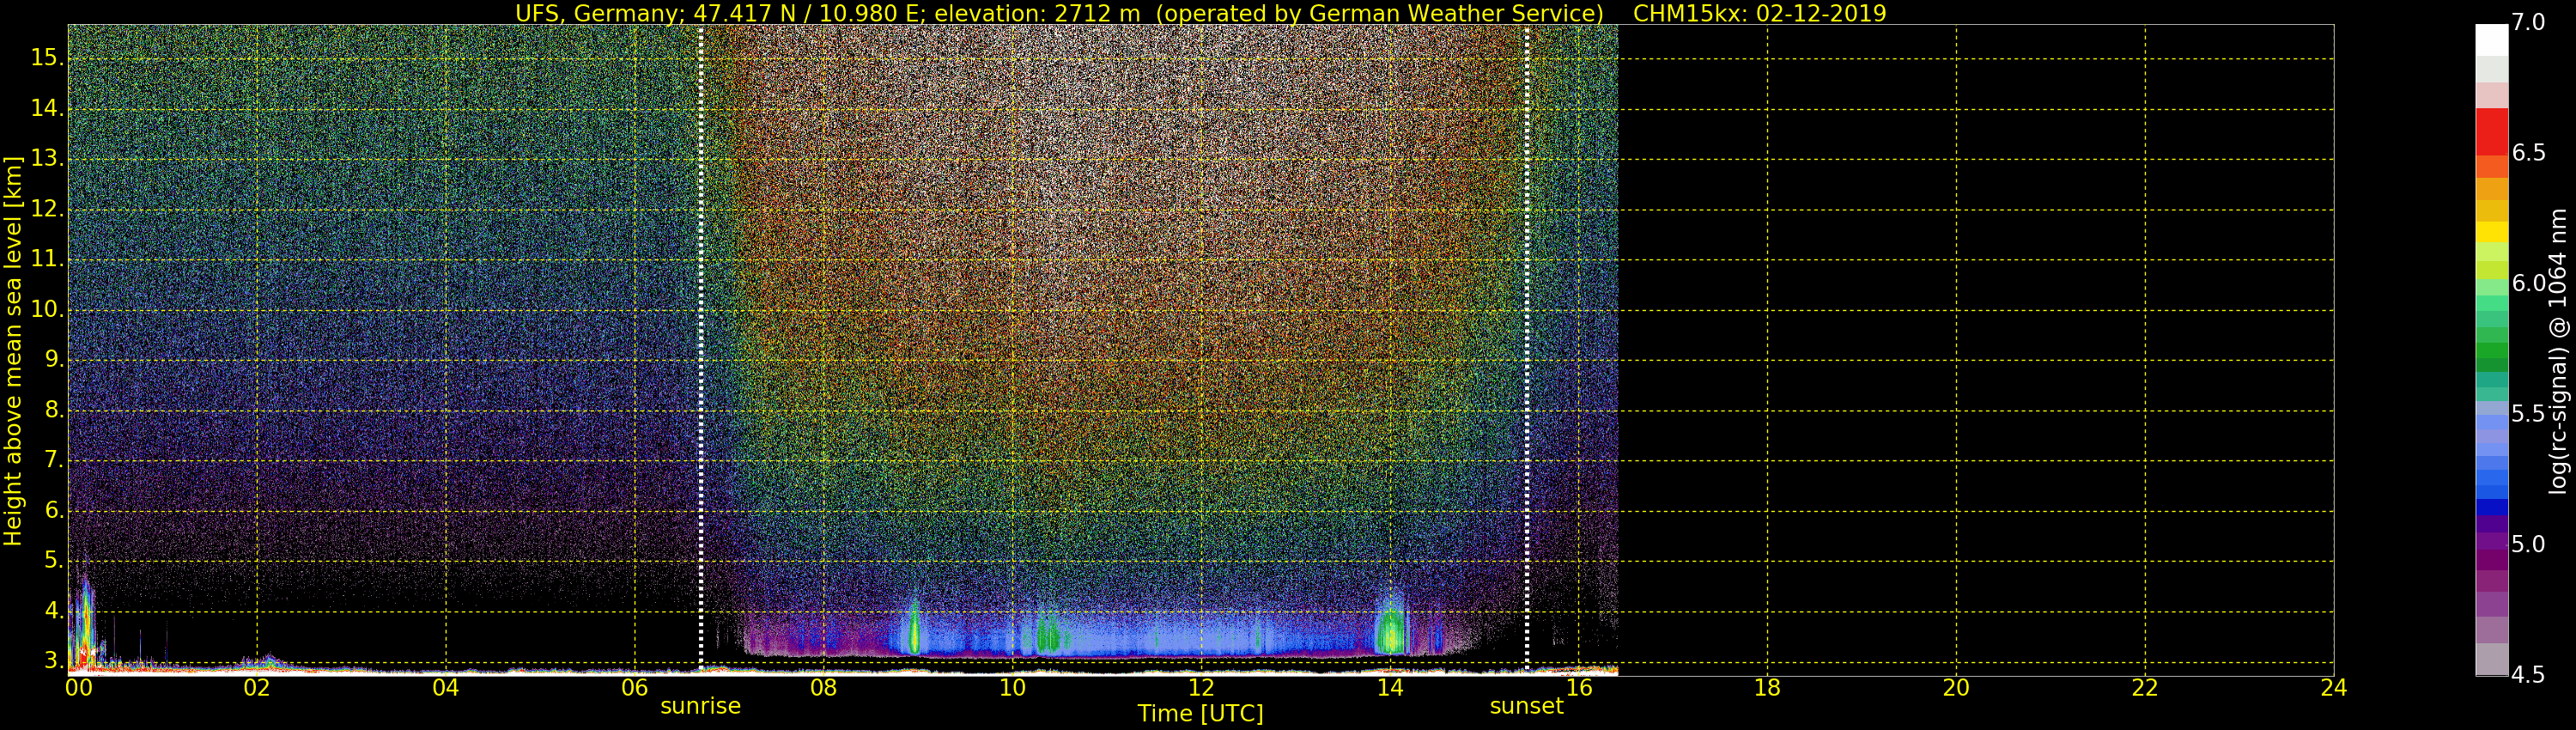Click the '24' time tick label

(x=2334, y=687)
